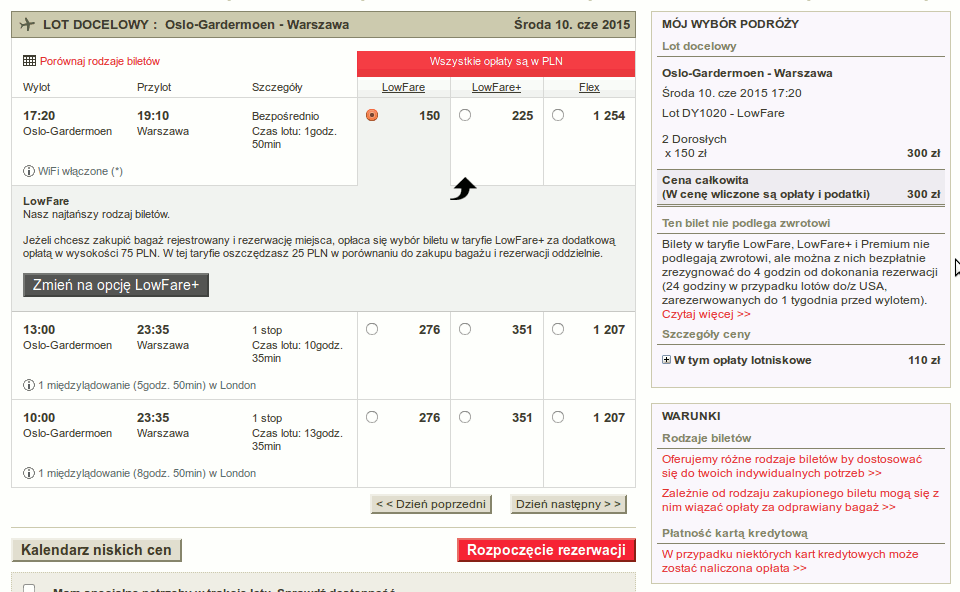Select Flex 1 207 for the 13:00 flight
The height and width of the screenshot is (592, 960).
pyautogui.click(x=558, y=329)
